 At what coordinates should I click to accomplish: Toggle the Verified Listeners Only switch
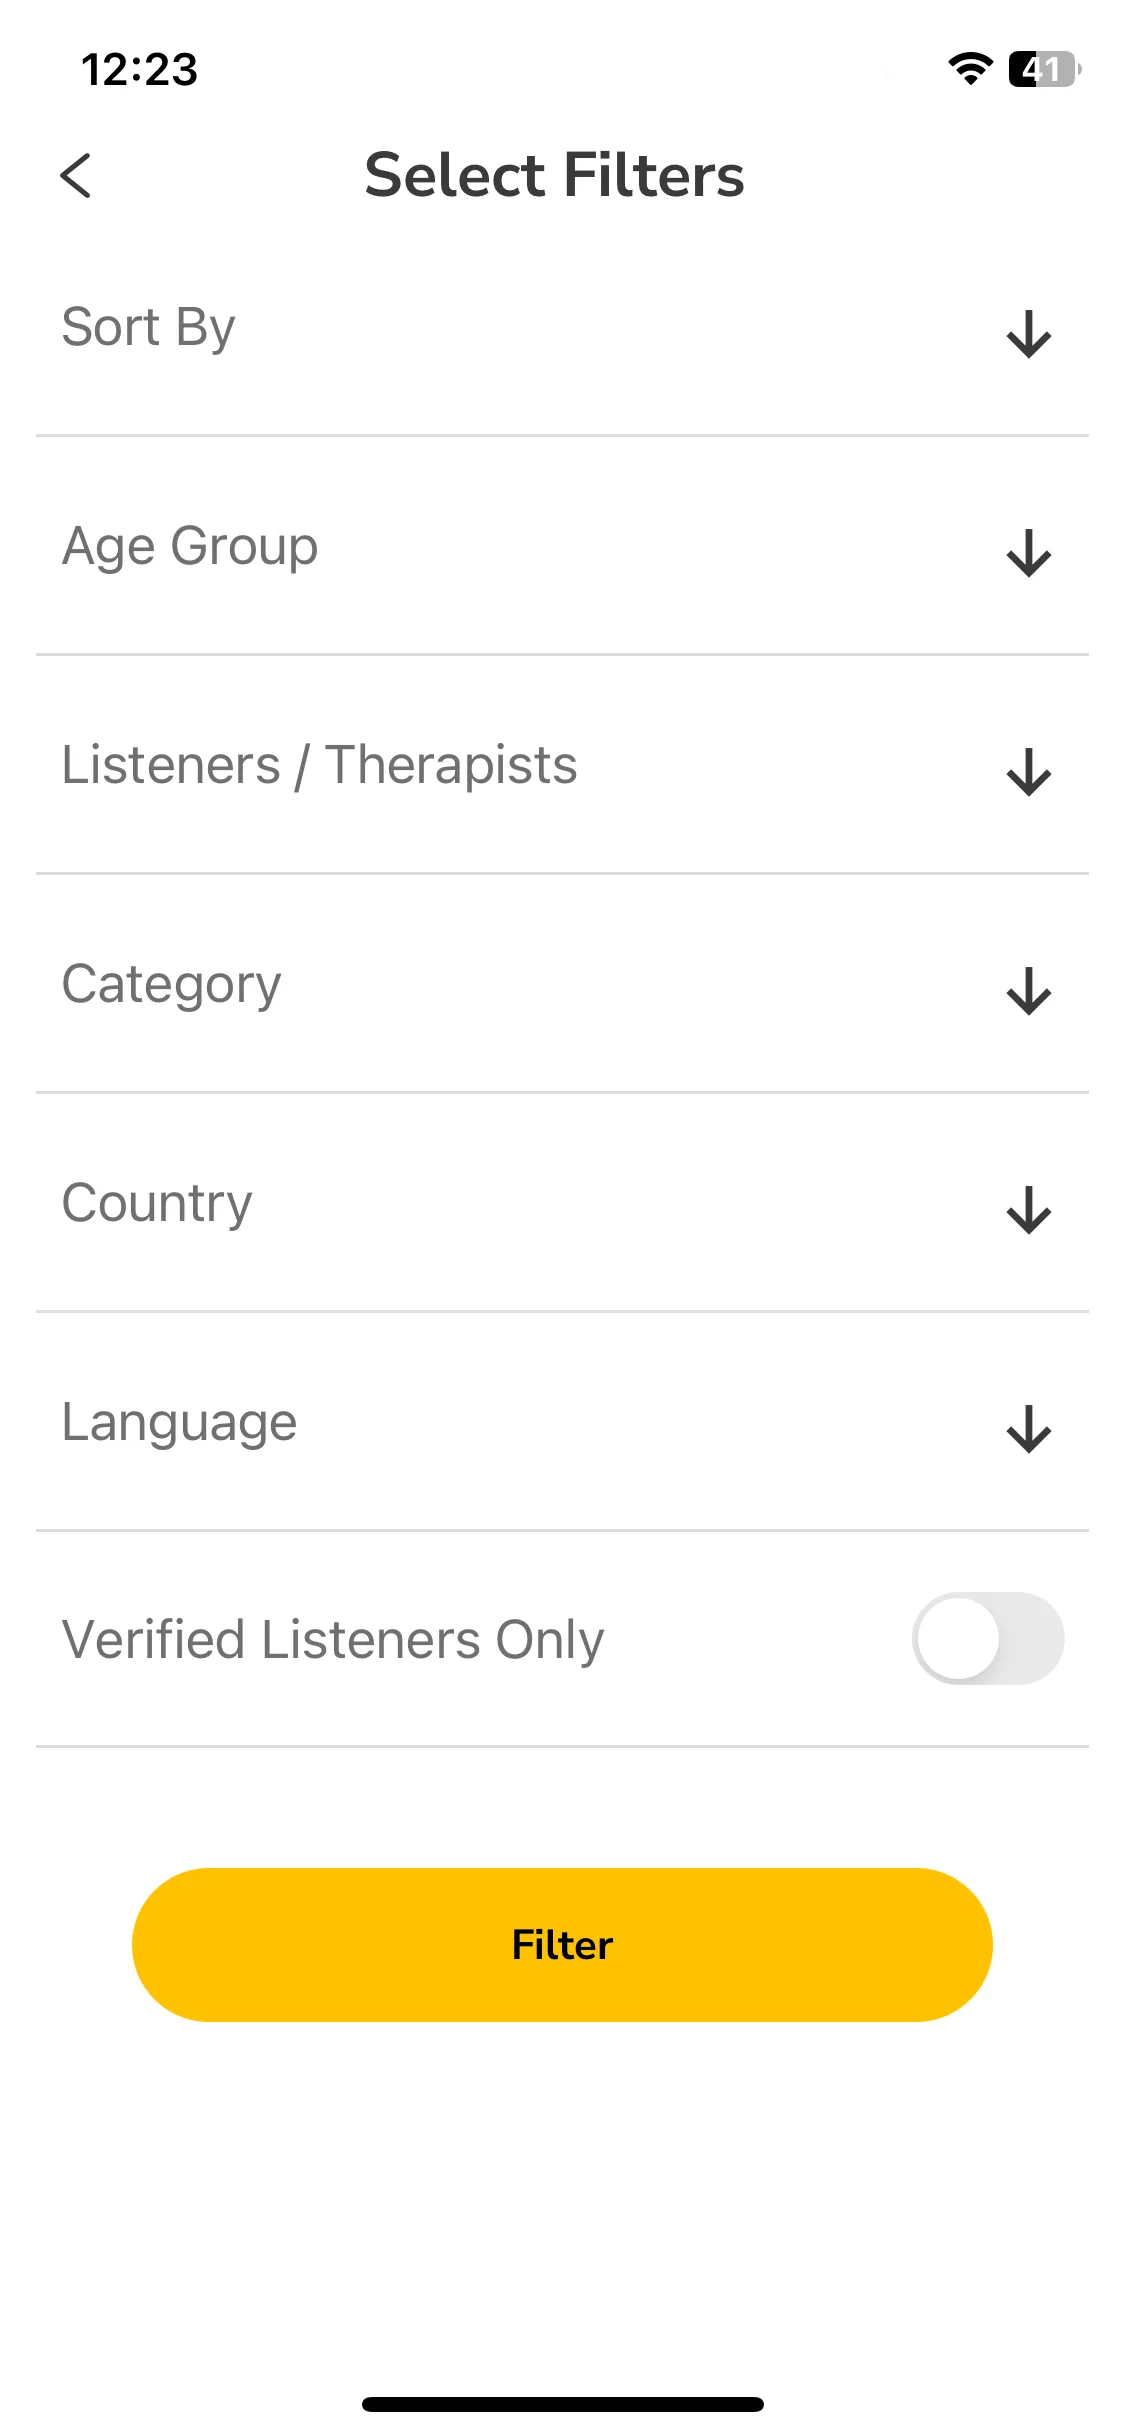[x=988, y=1638]
